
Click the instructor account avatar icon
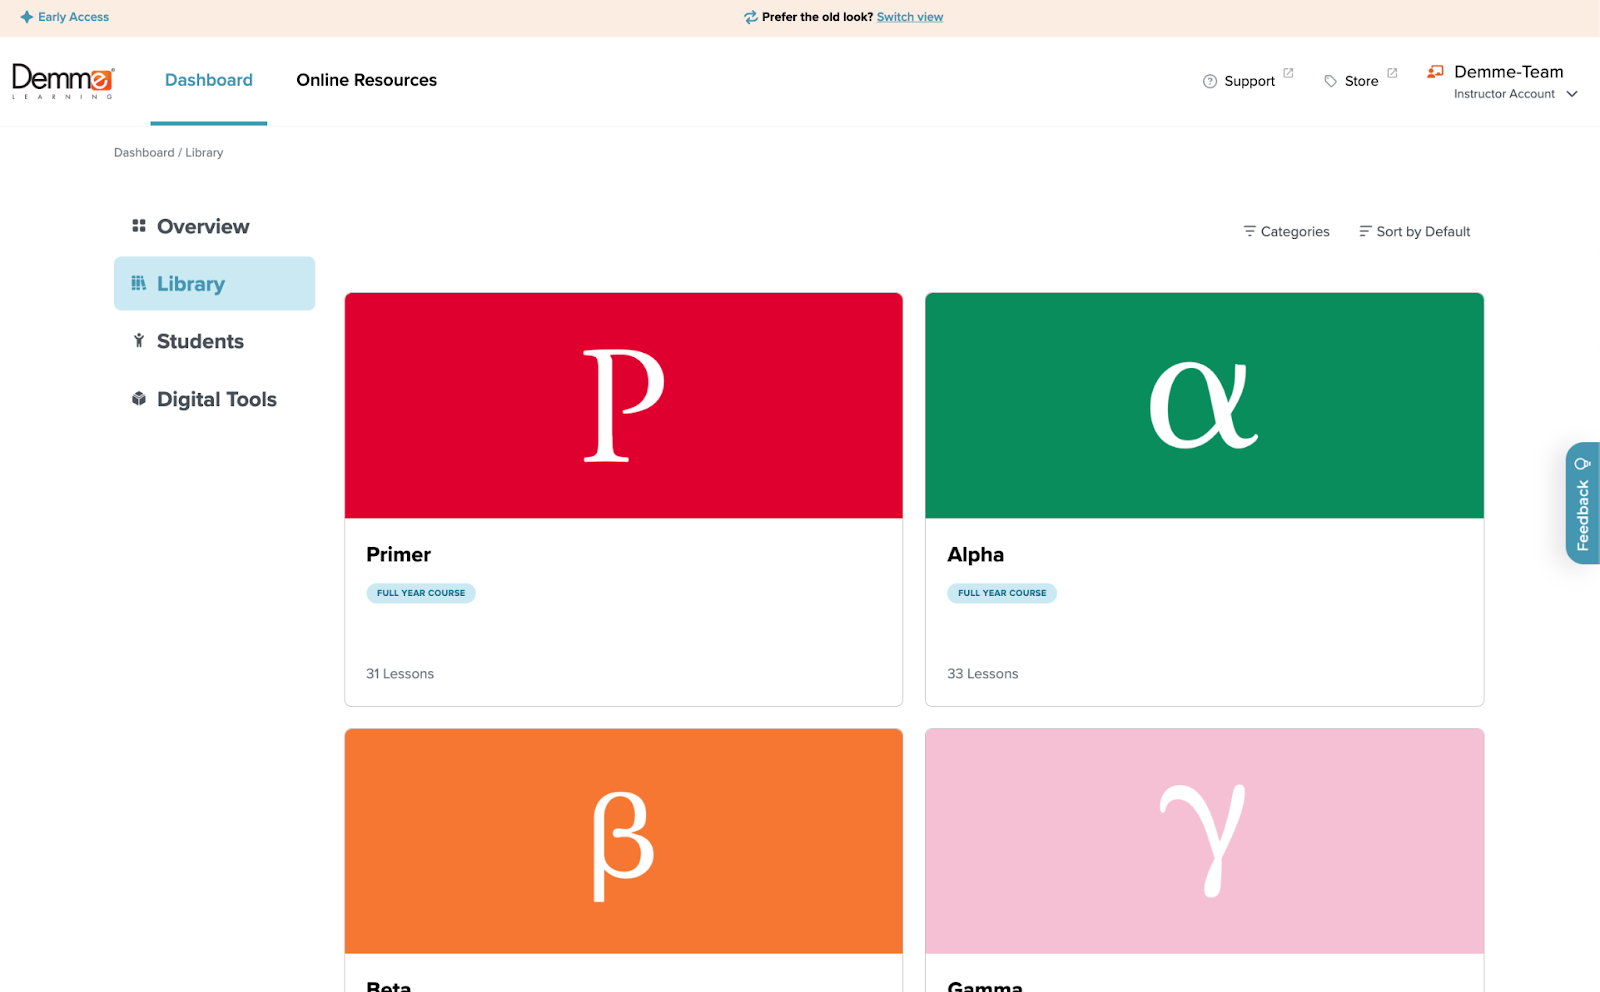(x=1435, y=71)
